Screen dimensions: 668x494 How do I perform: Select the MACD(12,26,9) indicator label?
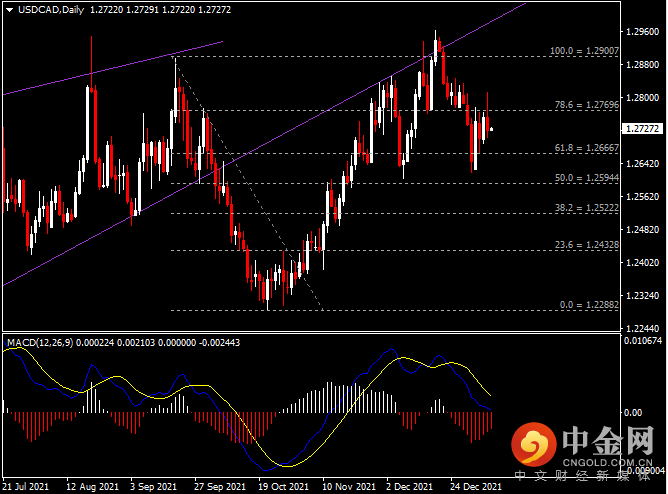[x=40, y=343]
